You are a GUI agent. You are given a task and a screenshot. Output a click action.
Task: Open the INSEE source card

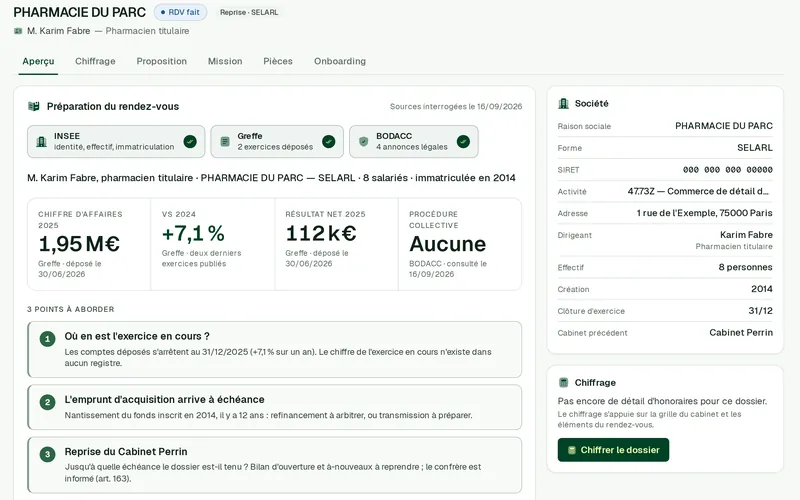116,141
